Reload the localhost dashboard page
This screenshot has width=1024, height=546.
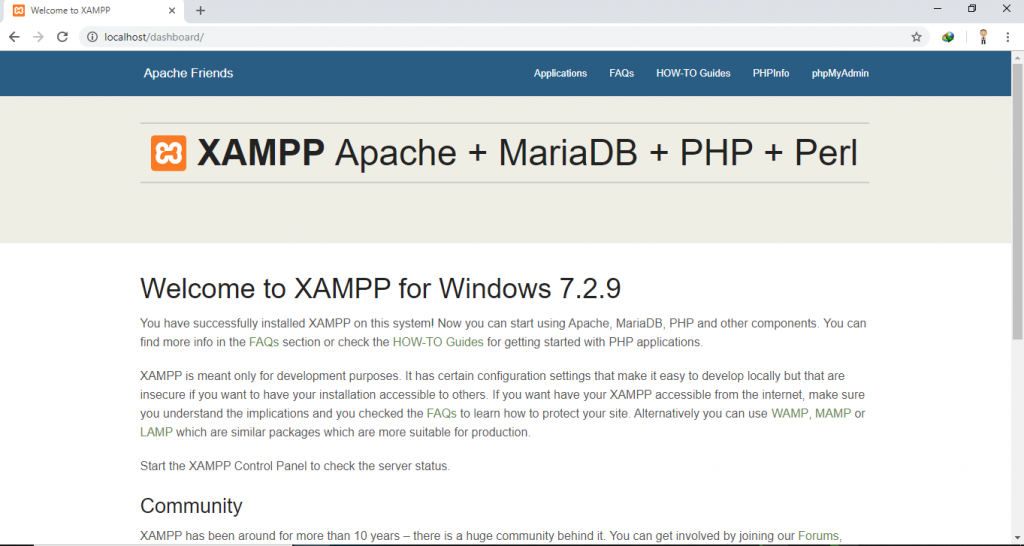pos(62,37)
